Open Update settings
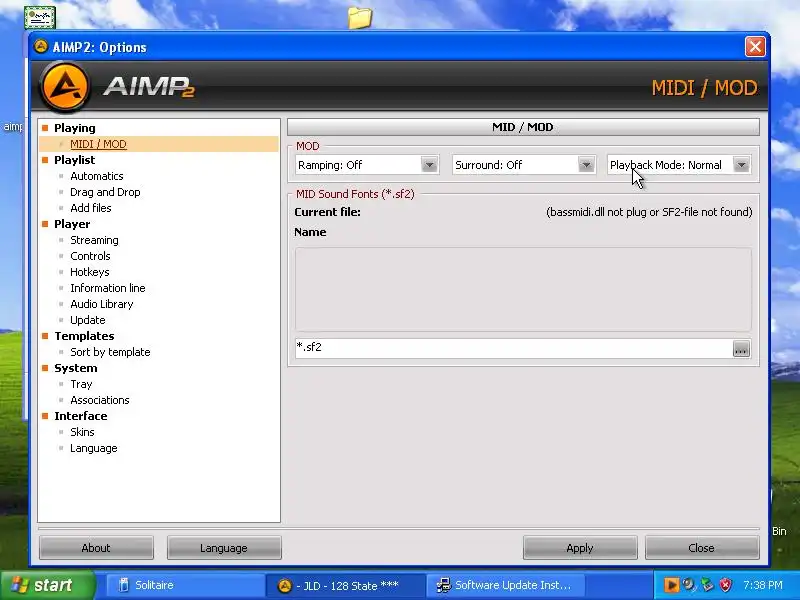The width and height of the screenshot is (800, 600). click(x=87, y=320)
